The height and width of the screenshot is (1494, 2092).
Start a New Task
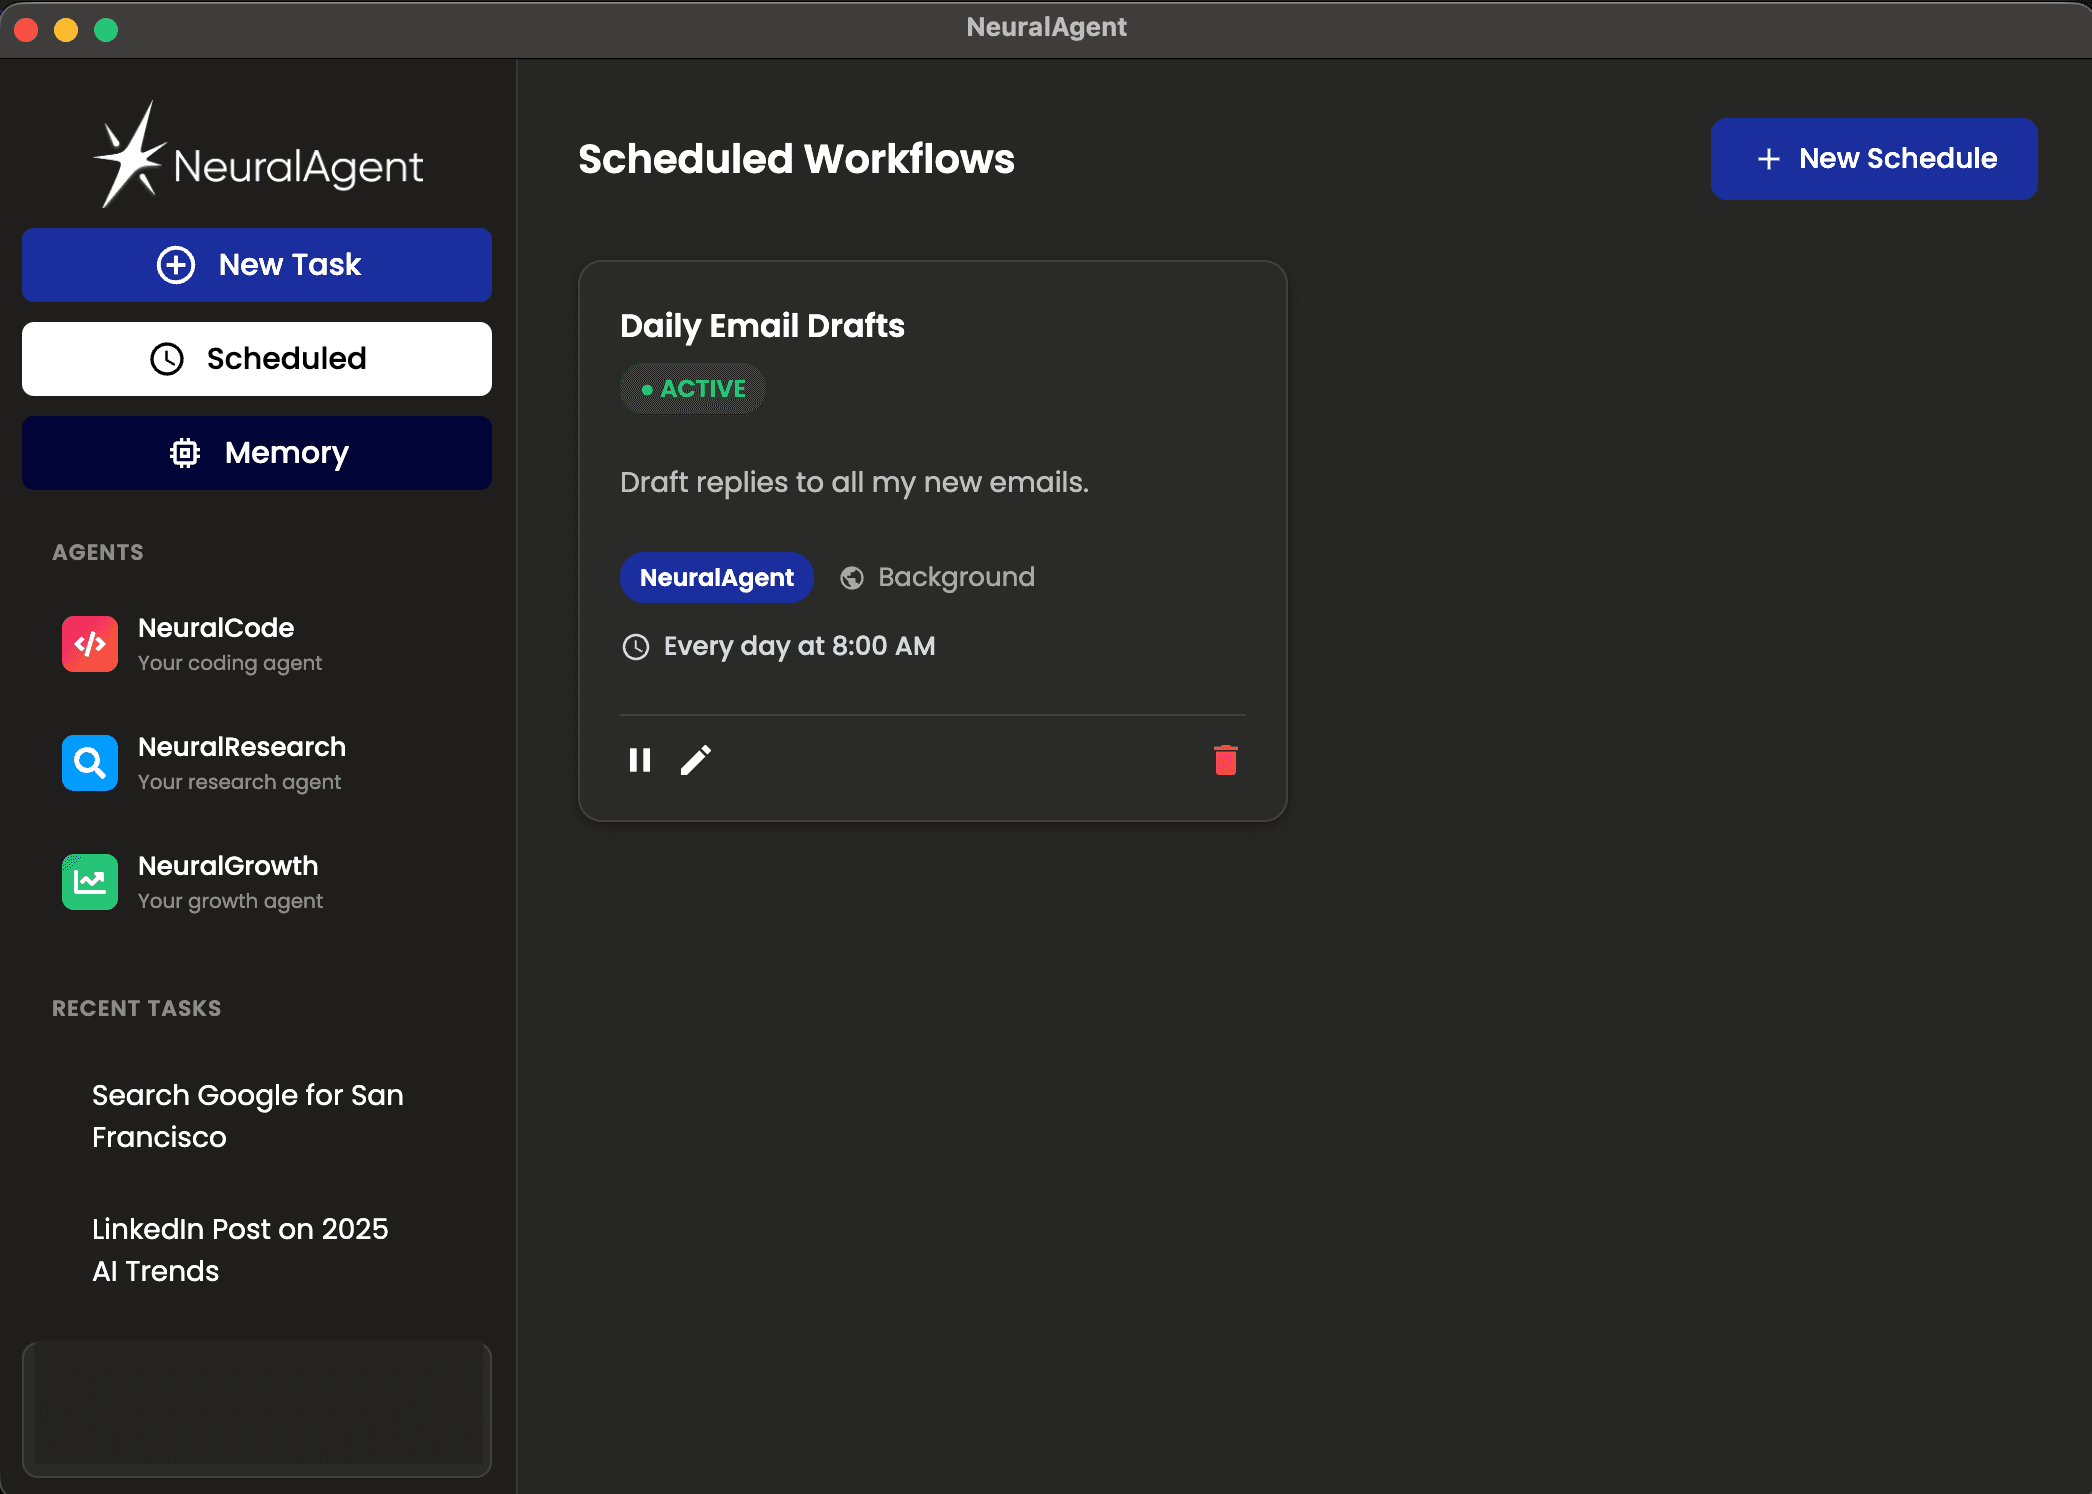coord(256,264)
